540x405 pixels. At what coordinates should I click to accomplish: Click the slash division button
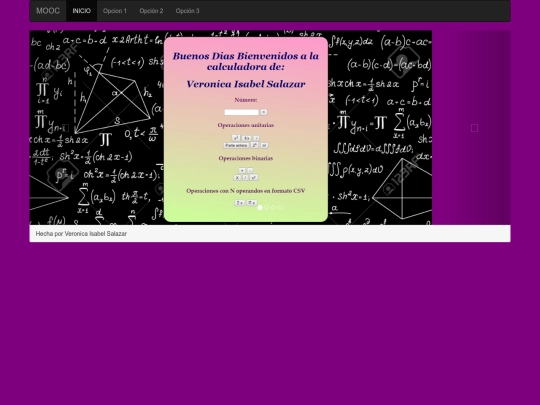(245, 178)
